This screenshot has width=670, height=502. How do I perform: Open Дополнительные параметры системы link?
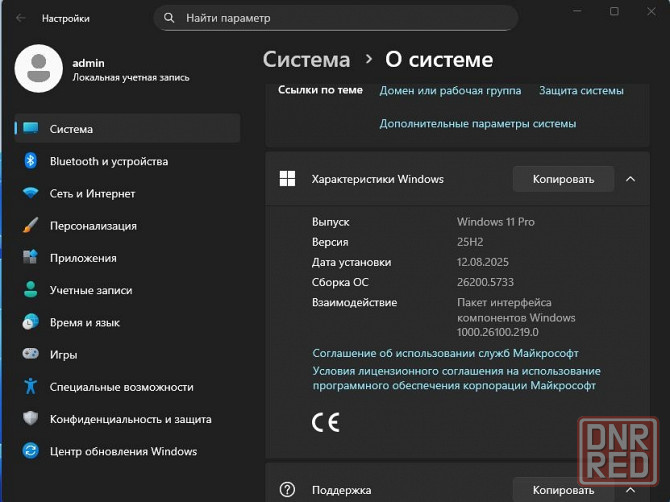[478, 123]
